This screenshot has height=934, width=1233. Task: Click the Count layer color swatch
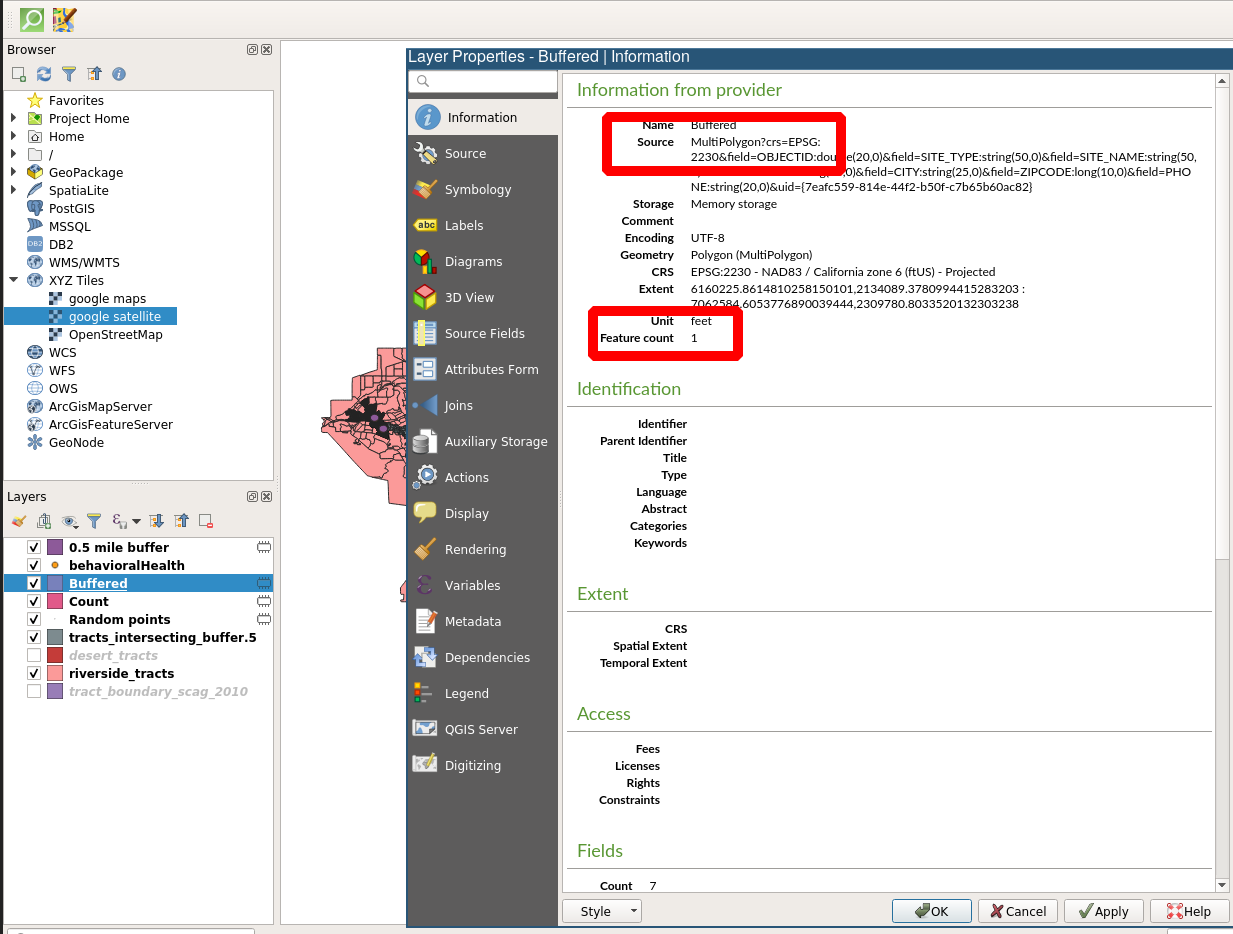(x=55, y=602)
